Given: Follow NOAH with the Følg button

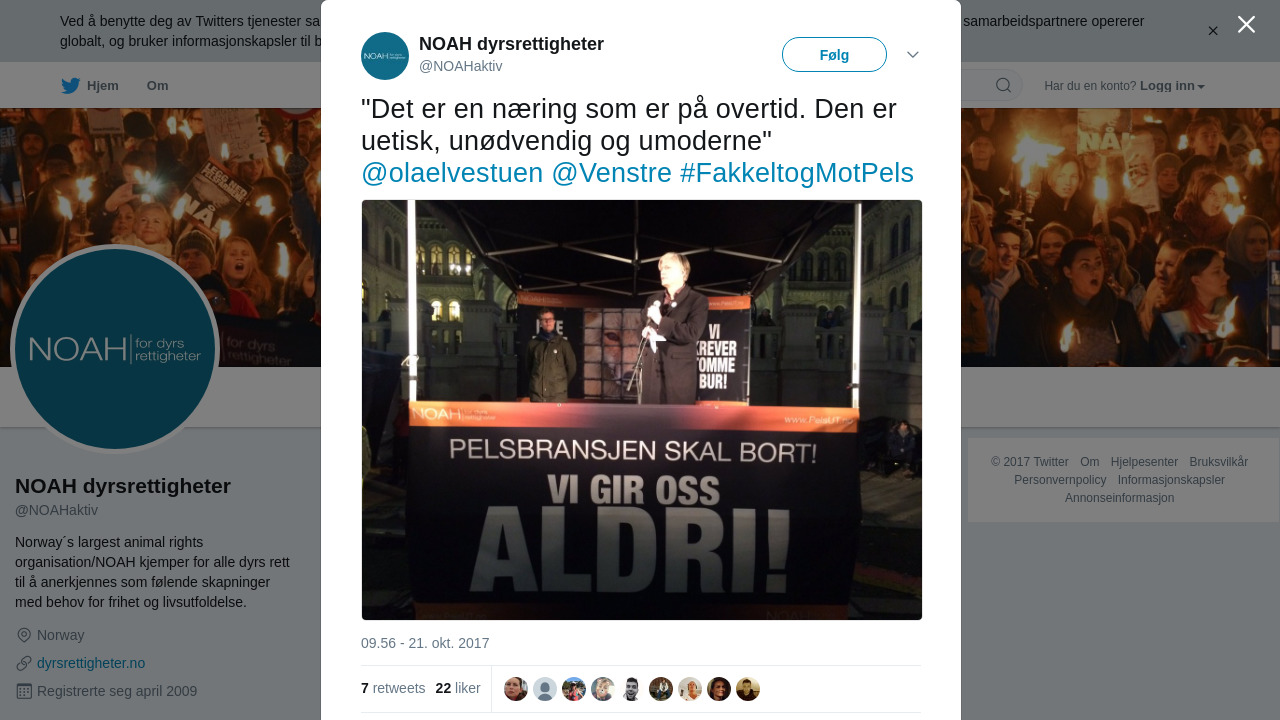Looking at the screenshot, I should tap(834, 55).
